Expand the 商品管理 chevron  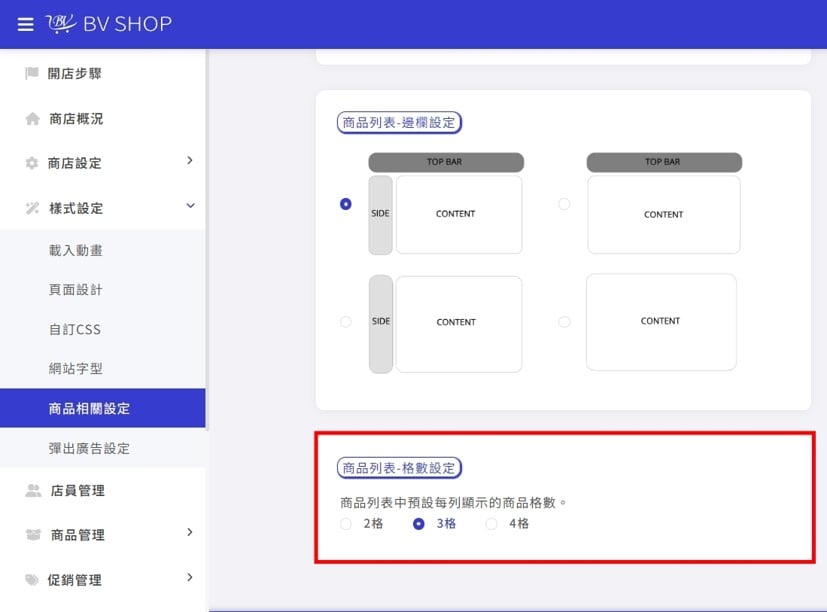coord(190,532)
